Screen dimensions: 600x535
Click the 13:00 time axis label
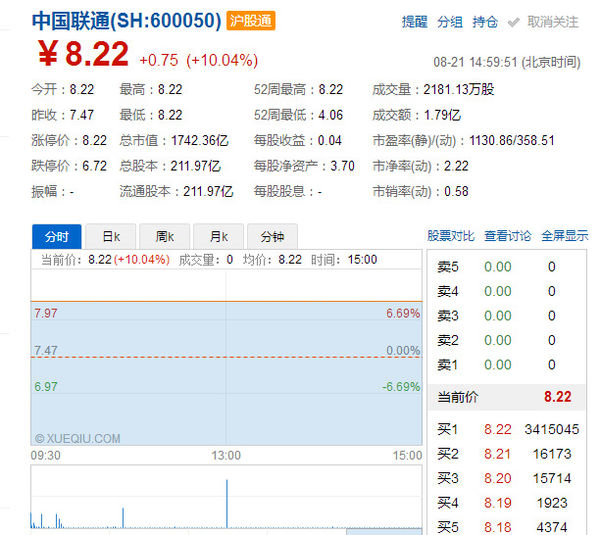(226, 455)
